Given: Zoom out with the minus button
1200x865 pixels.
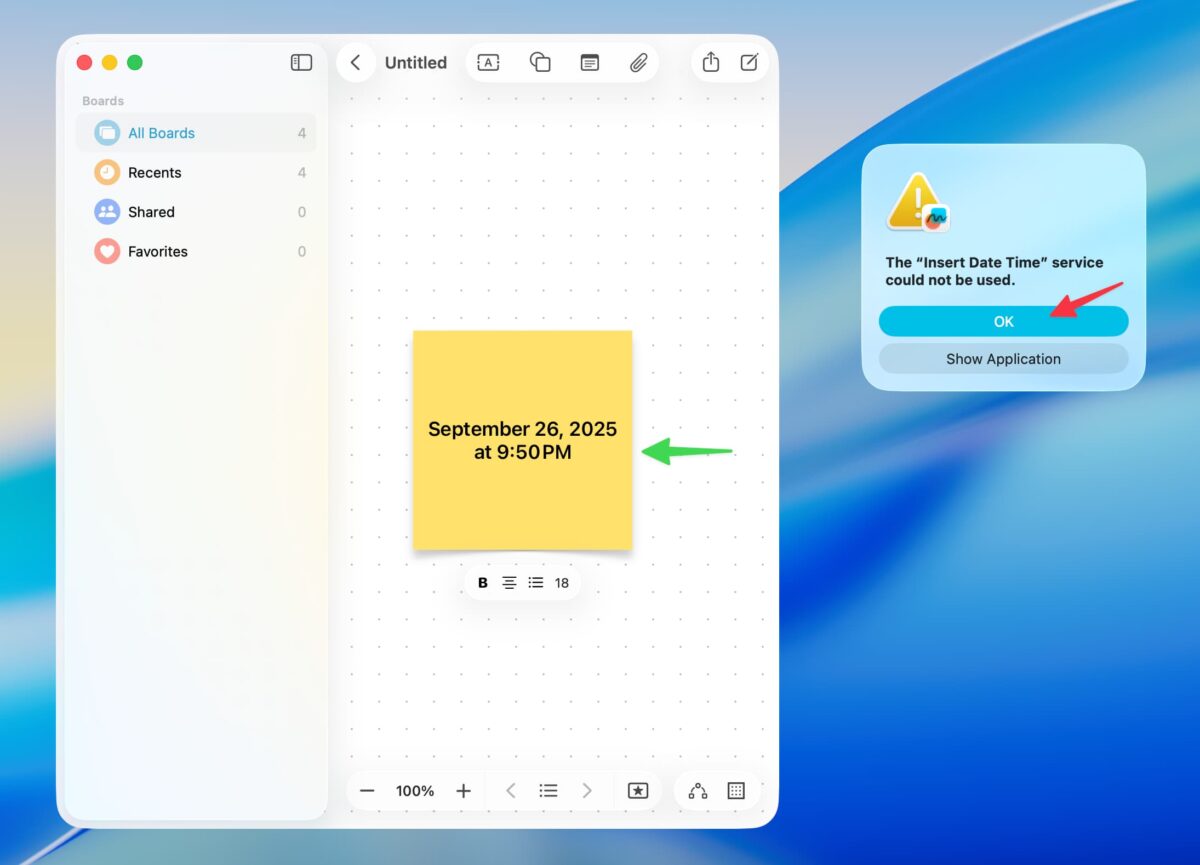Looking at the screenshot, I should click(367, 791).
